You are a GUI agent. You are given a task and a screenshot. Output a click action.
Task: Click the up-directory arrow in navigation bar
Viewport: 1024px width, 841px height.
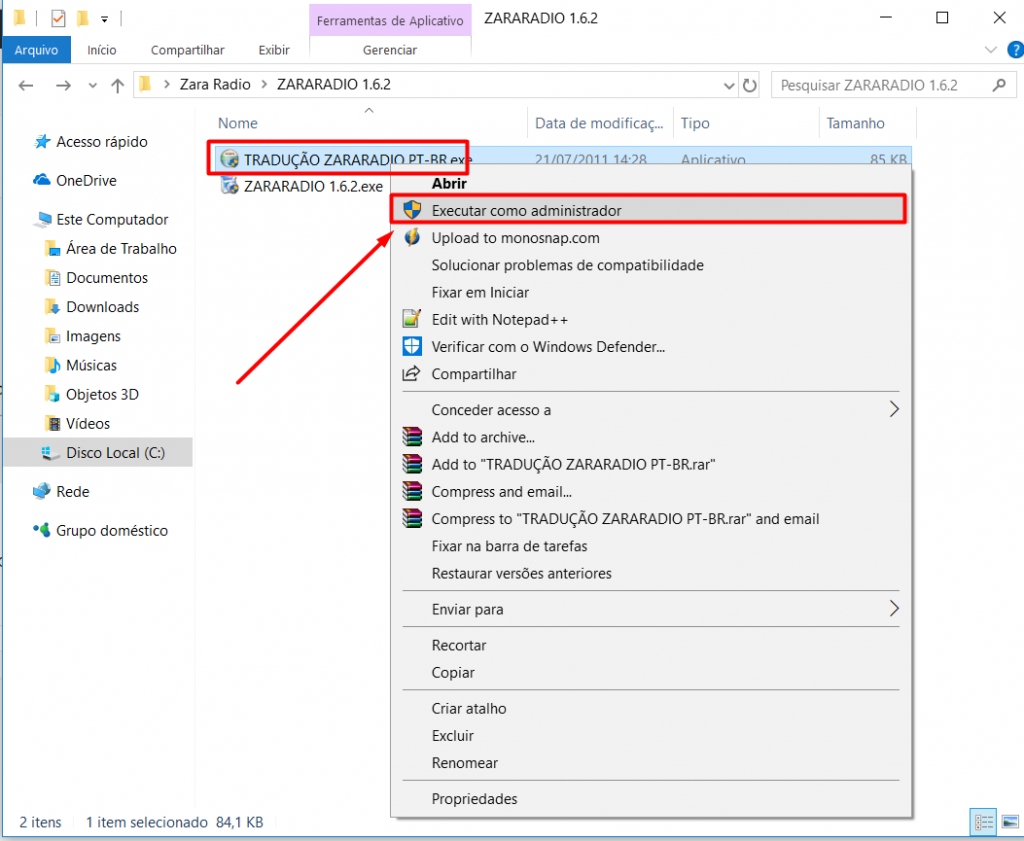117,85
